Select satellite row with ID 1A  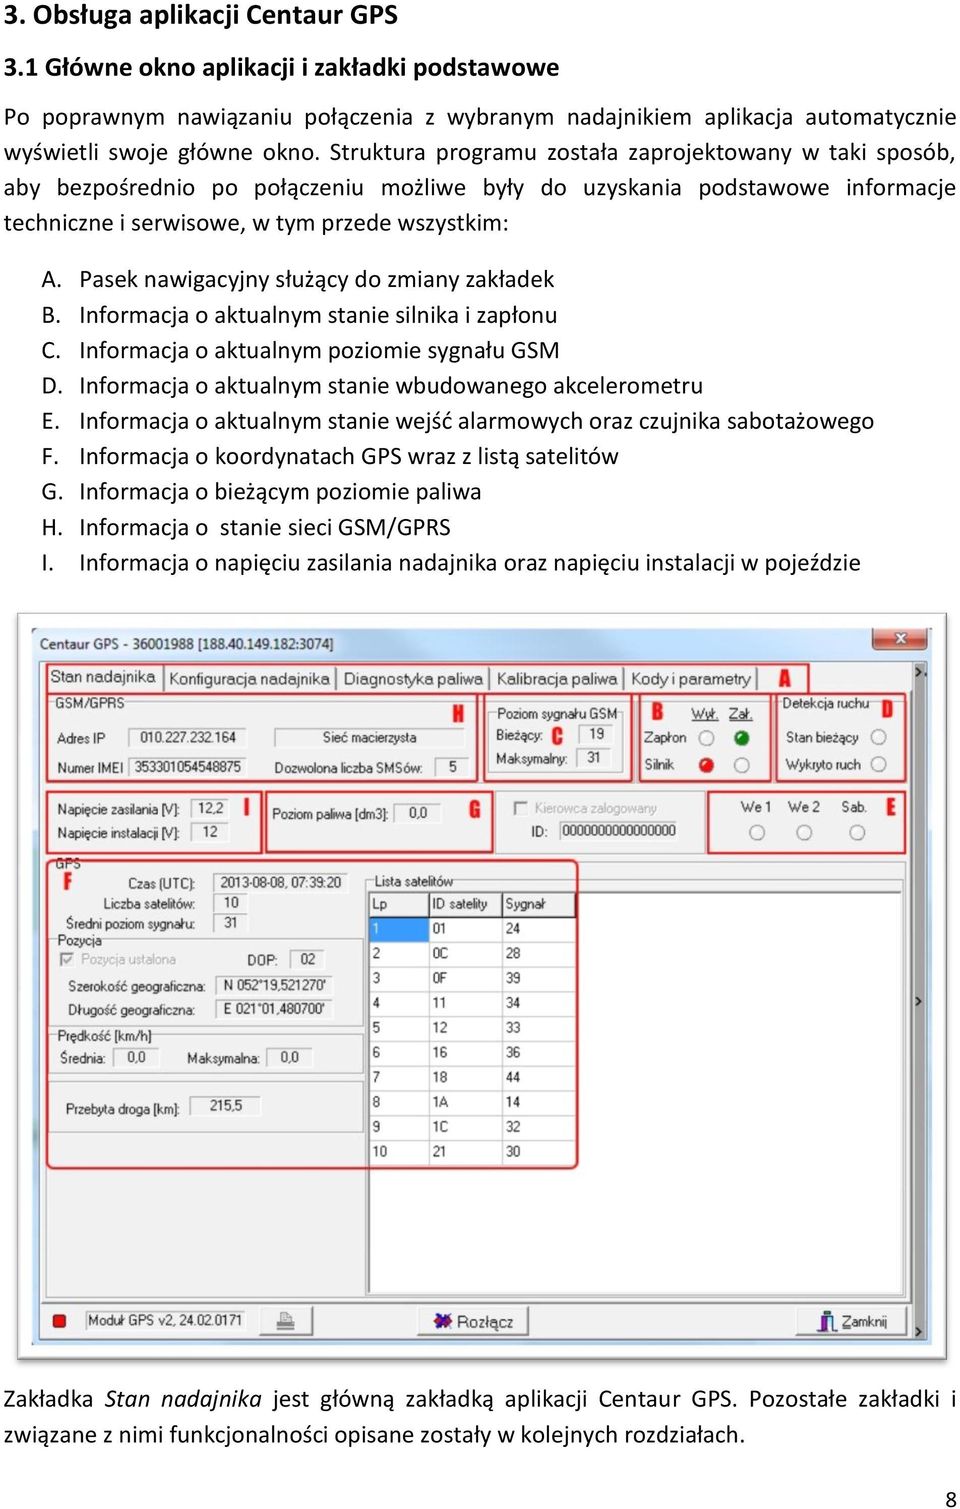tap(473, 1102)
